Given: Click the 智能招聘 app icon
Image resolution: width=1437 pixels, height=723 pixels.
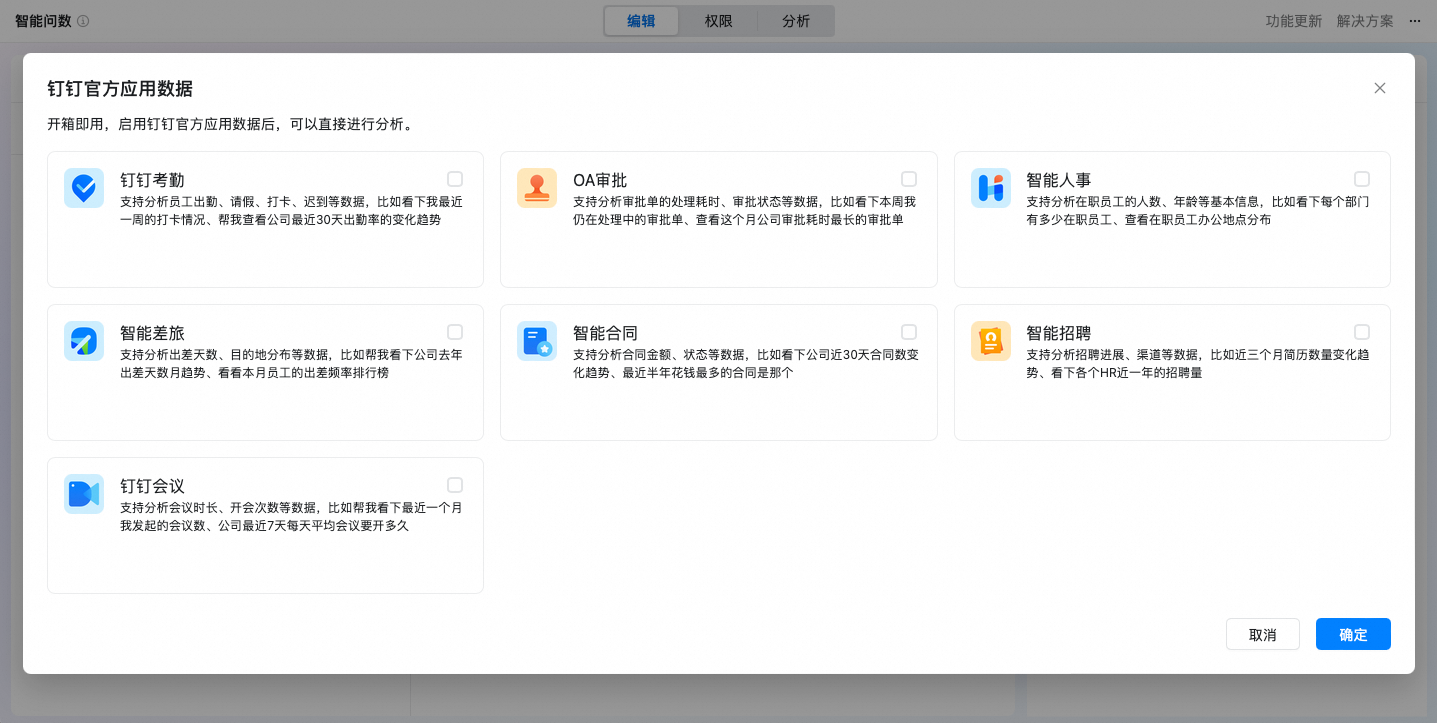Looking at the screenshot, I should pos(991,341).
